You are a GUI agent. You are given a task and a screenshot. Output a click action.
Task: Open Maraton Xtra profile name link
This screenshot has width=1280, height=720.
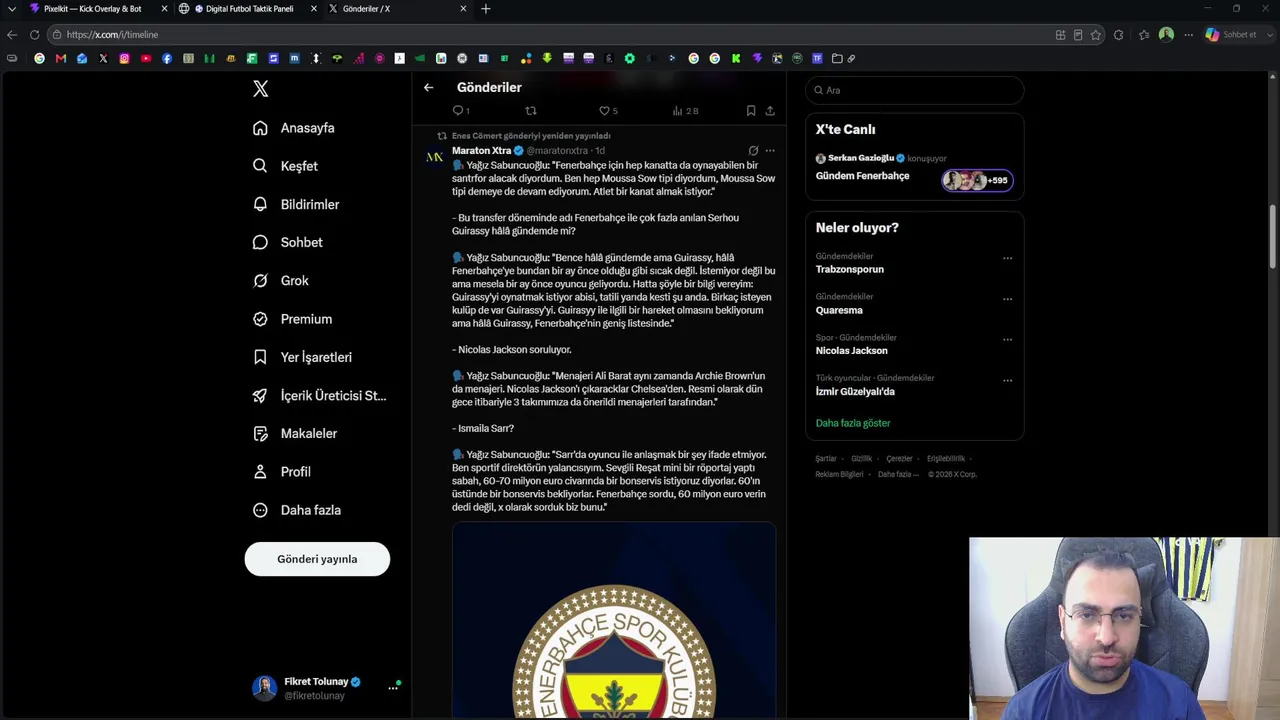point(481,151)
